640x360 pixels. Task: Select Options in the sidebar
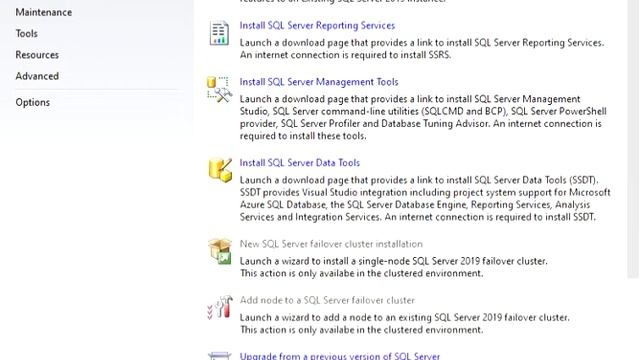[33, 102]
